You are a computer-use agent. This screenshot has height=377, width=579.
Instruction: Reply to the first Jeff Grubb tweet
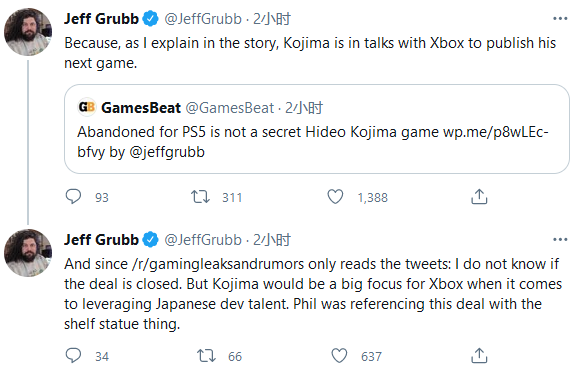pos(73,196)
